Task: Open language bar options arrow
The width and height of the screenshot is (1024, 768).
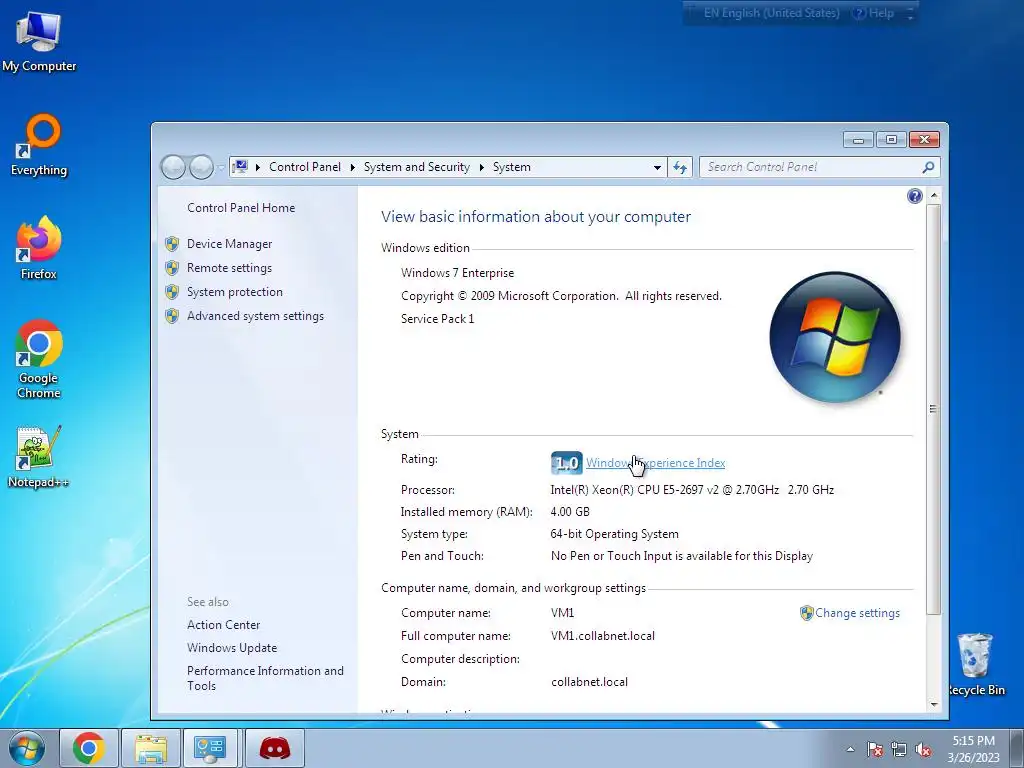Action: click(x=910, y=13)
